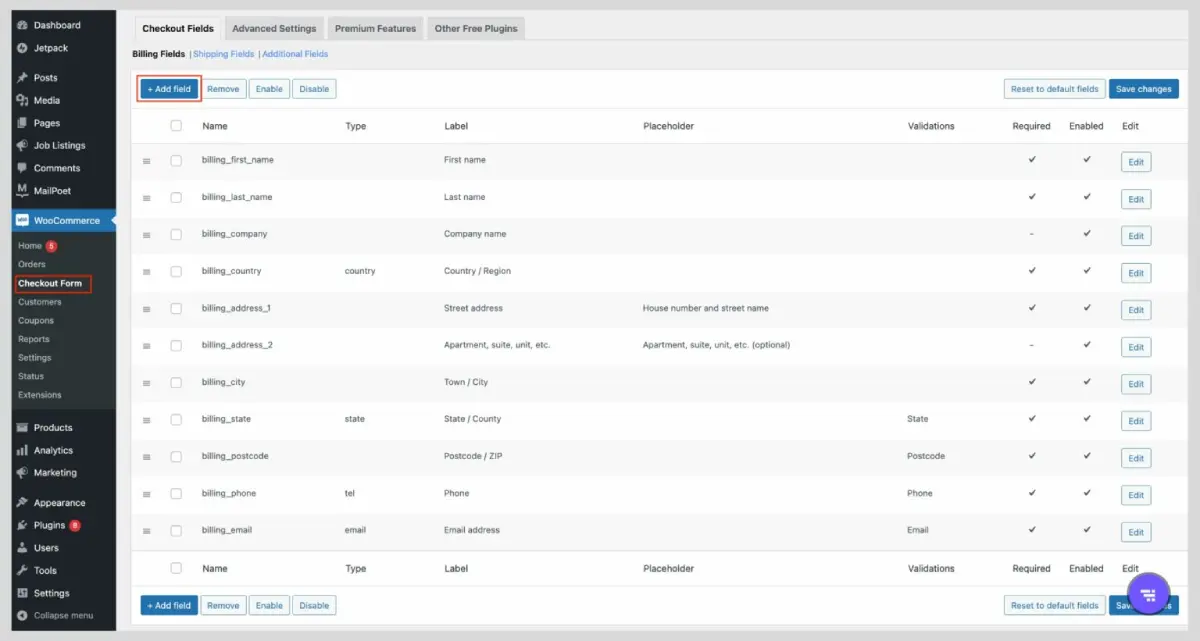The image size is (1200, 641).
Task: Open Orders in WooCommerce submenu
Action: pos(32,265)
